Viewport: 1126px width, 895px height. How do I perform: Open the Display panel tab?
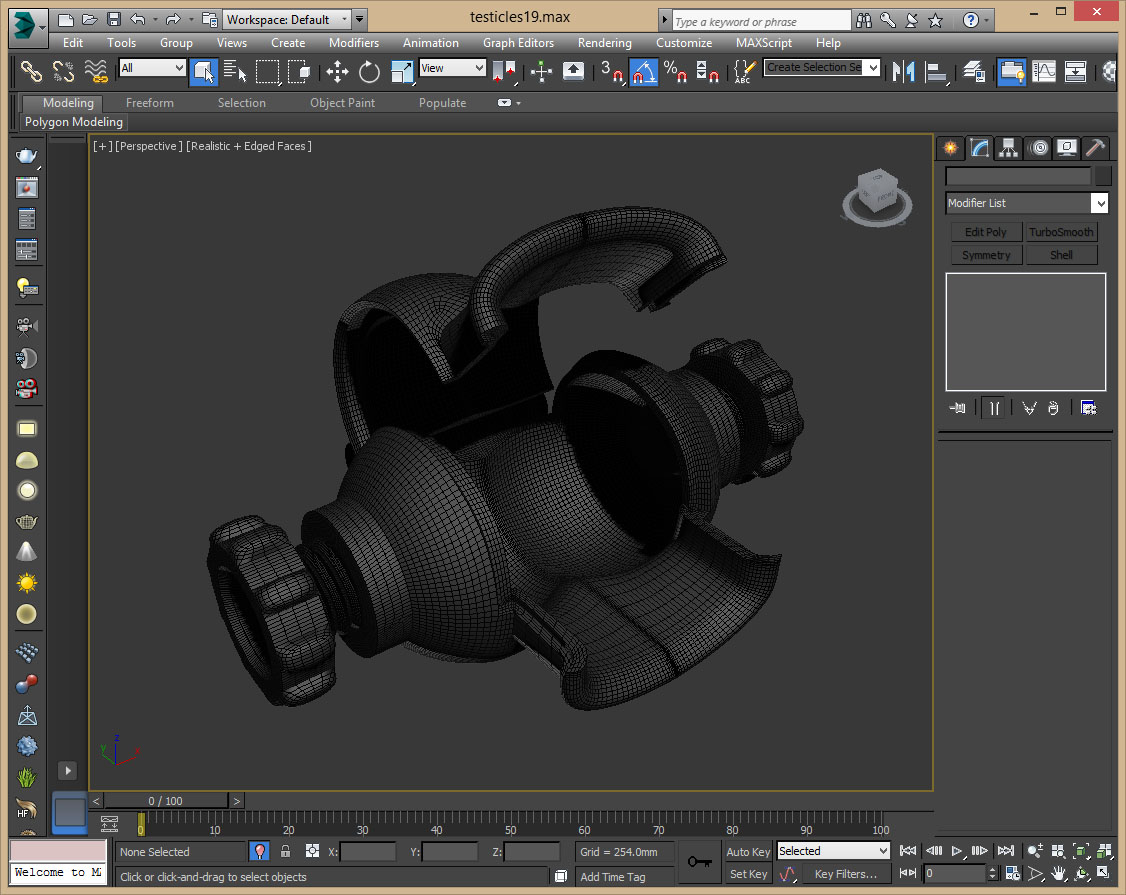pos(1067,148)
